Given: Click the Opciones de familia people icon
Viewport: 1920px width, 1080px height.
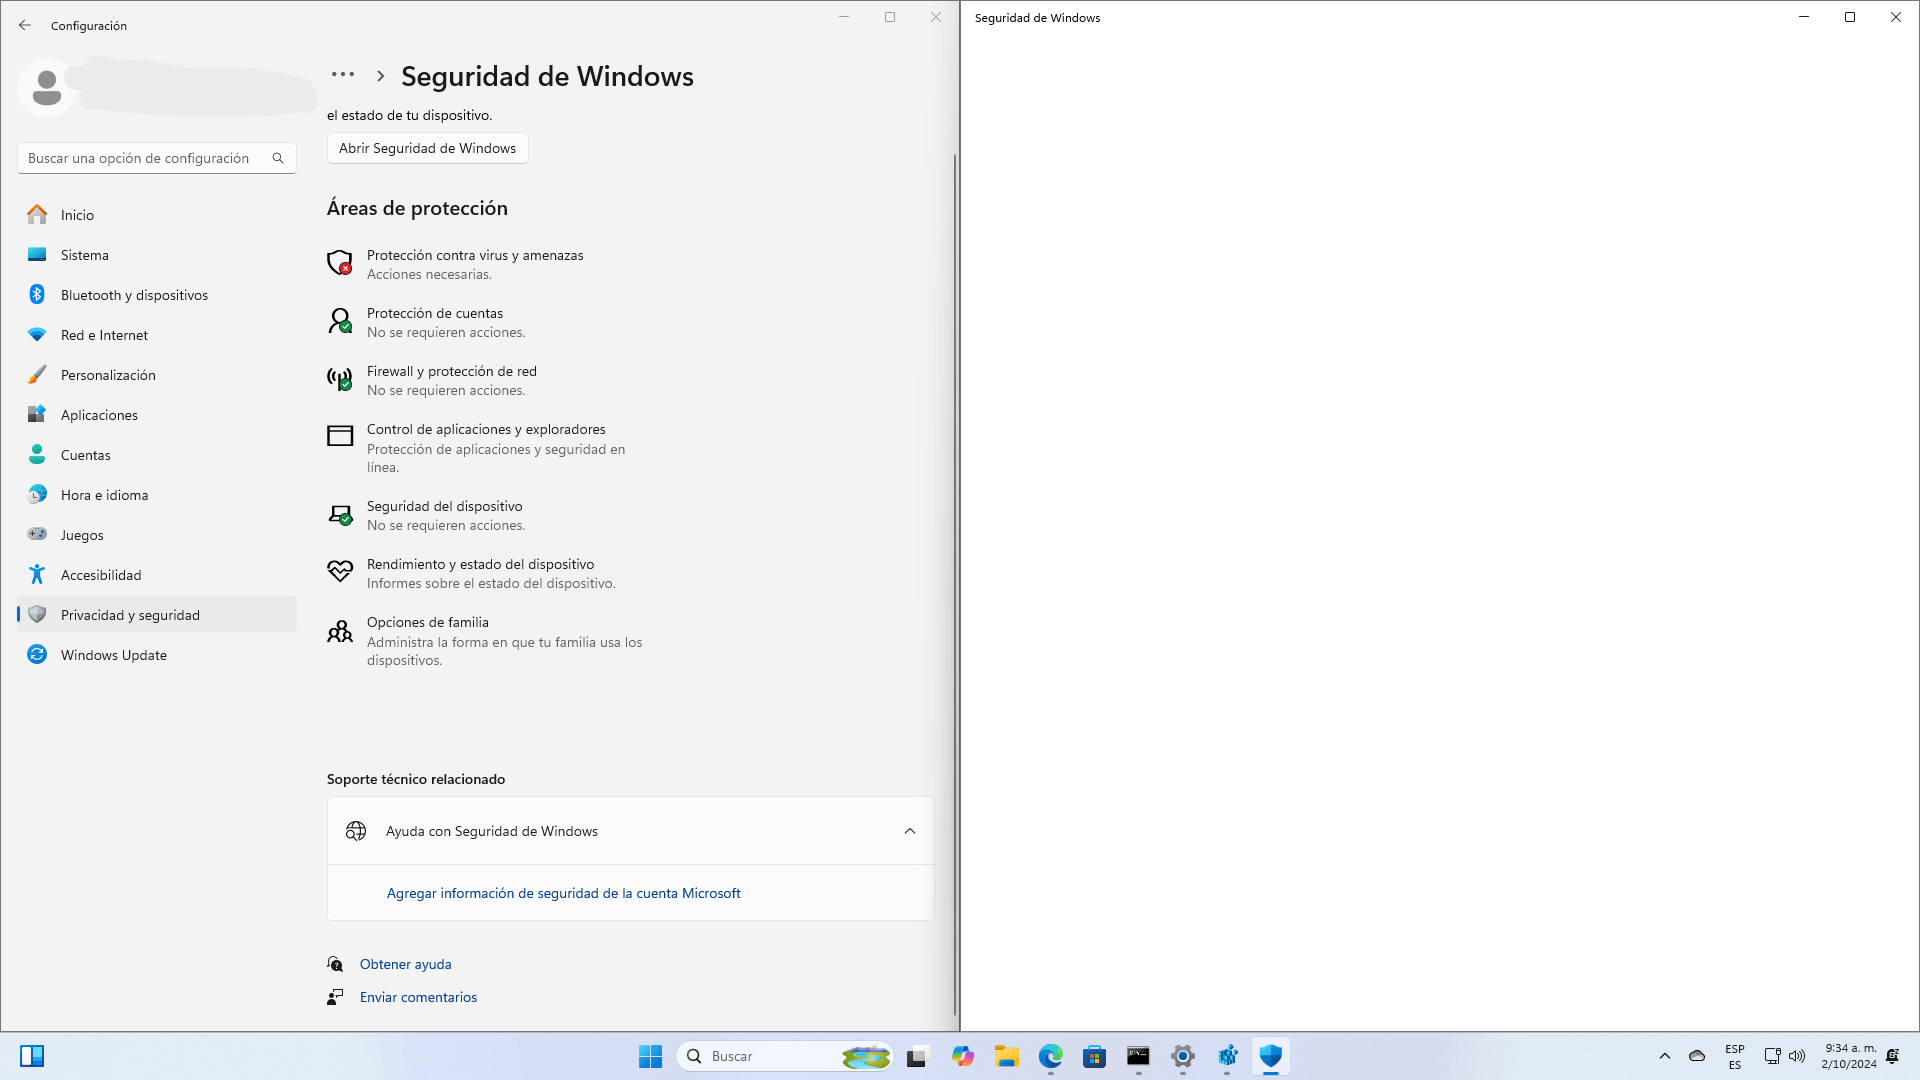Looking at the screenshot, I should pos(340,631).
